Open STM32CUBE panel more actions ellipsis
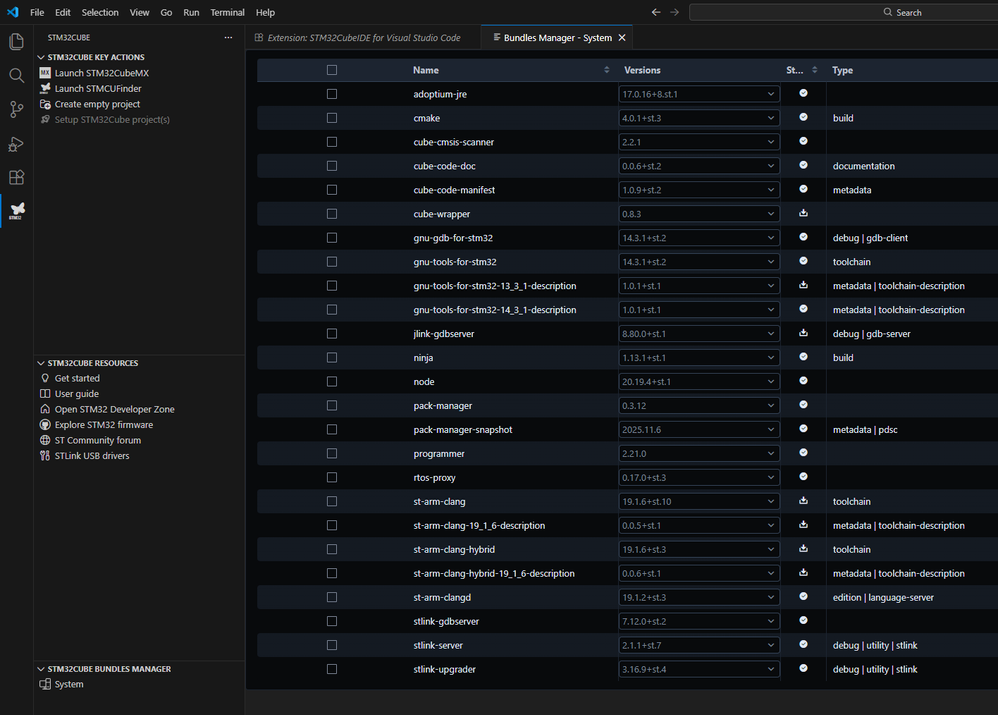 pyautogui.click(x=228, y=38)
